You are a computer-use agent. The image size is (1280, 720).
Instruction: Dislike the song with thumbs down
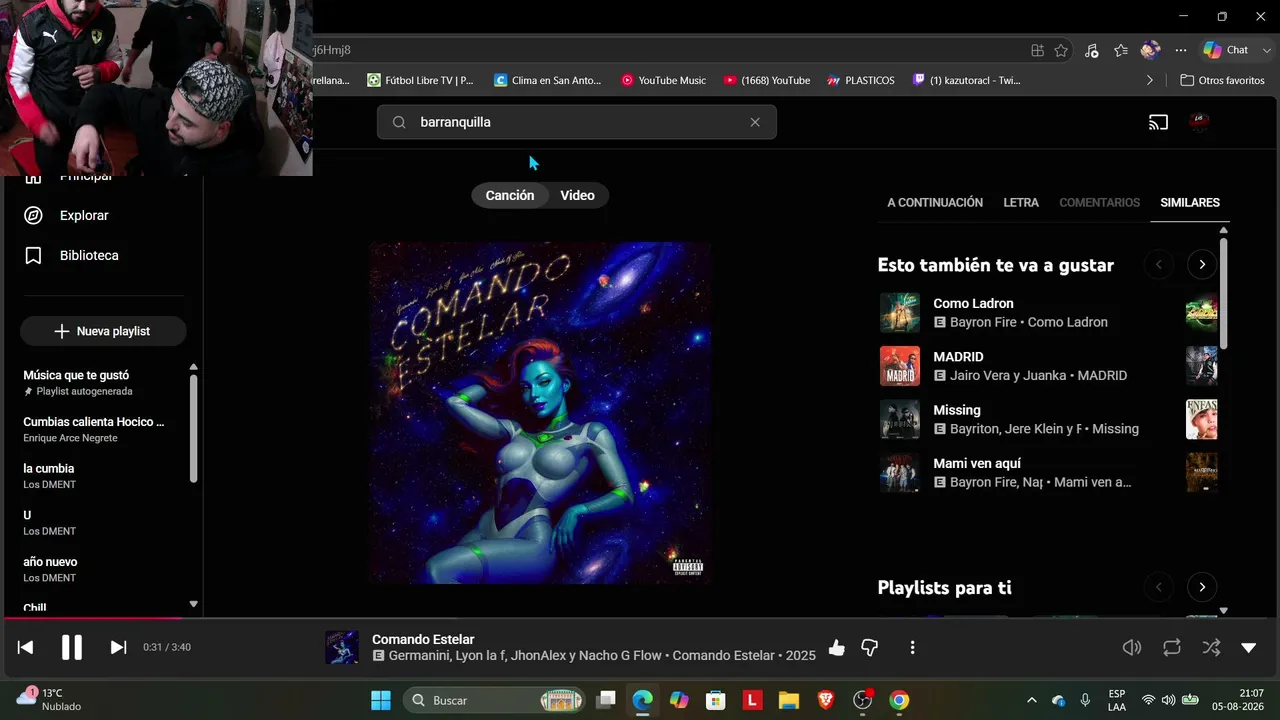tap(870, 648)
